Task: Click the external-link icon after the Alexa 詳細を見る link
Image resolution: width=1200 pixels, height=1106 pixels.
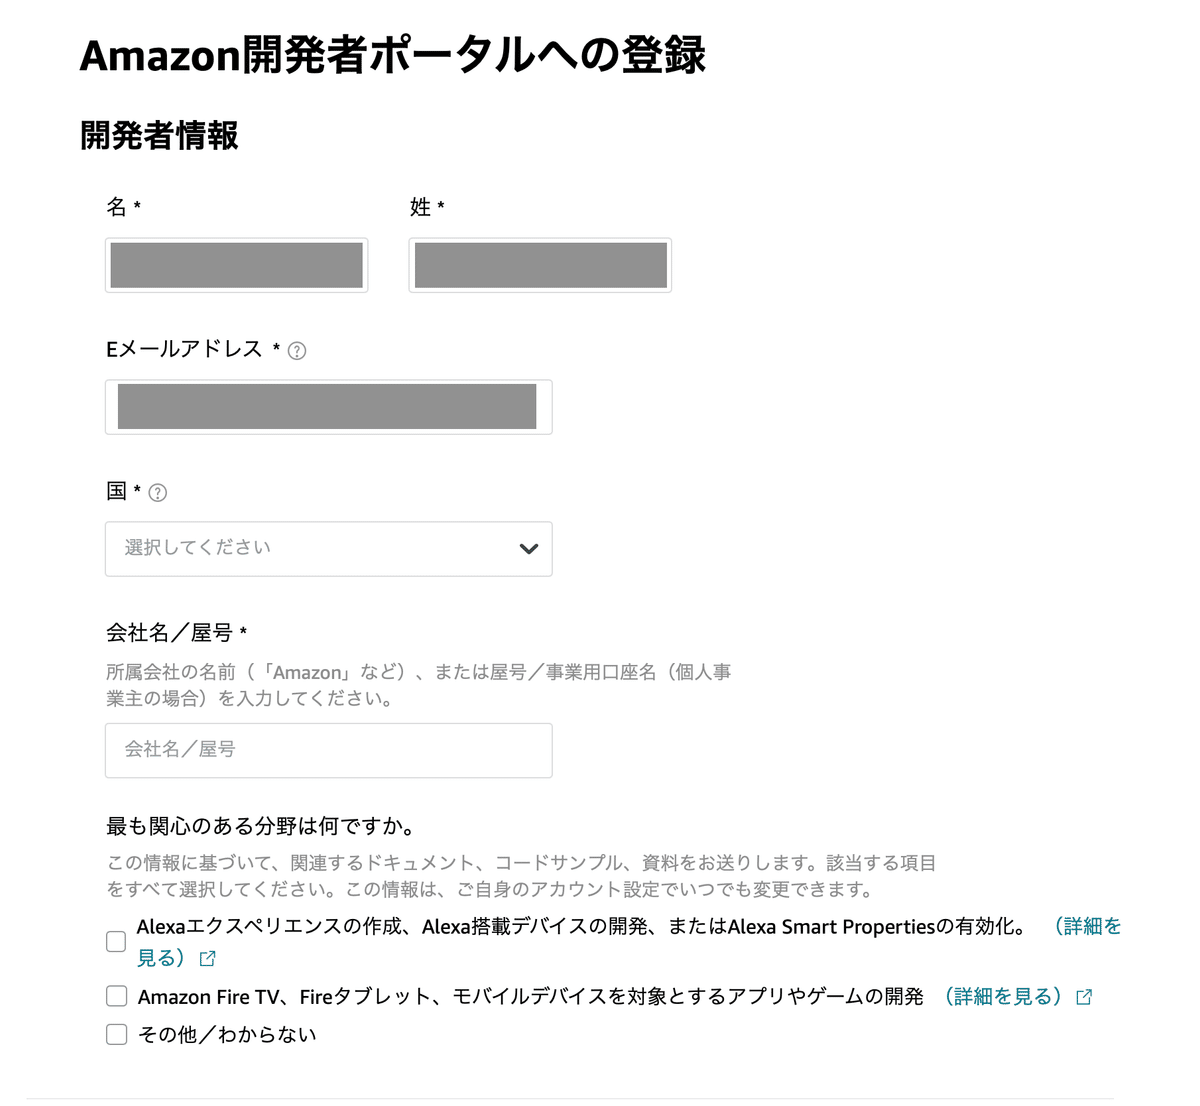Action: point(208,959)
